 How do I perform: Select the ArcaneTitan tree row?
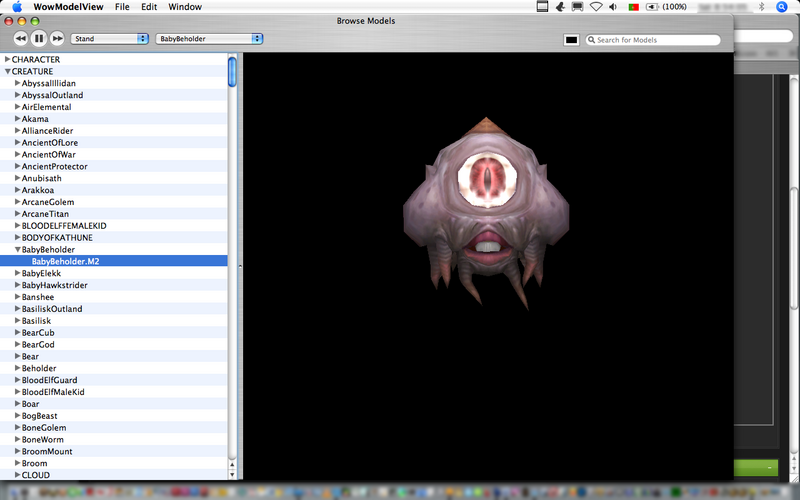coord(114,214)
